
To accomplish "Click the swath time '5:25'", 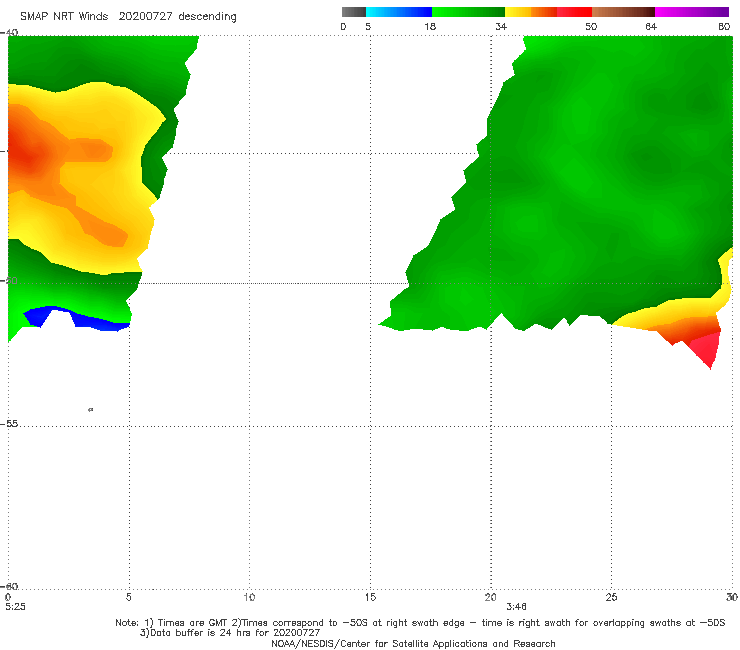I will [16, 607].
